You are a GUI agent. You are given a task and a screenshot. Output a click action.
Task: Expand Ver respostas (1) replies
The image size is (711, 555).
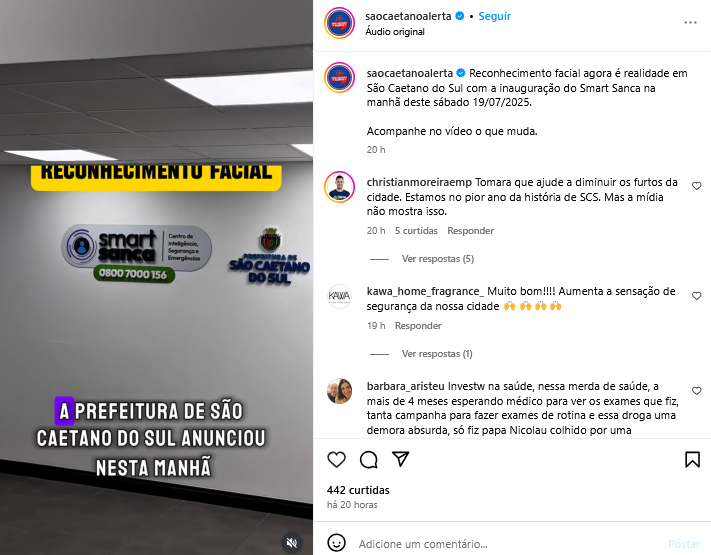(437, 354)
